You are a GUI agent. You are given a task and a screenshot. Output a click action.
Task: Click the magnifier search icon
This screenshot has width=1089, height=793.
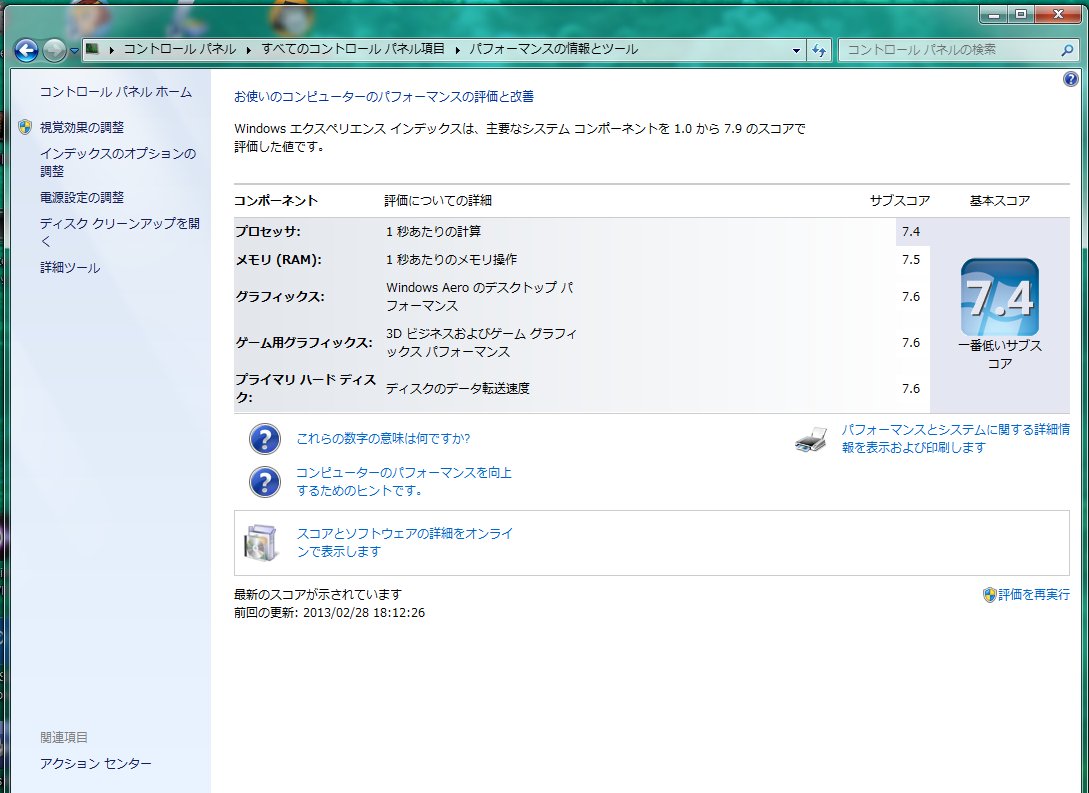(x=1067, y=50)
